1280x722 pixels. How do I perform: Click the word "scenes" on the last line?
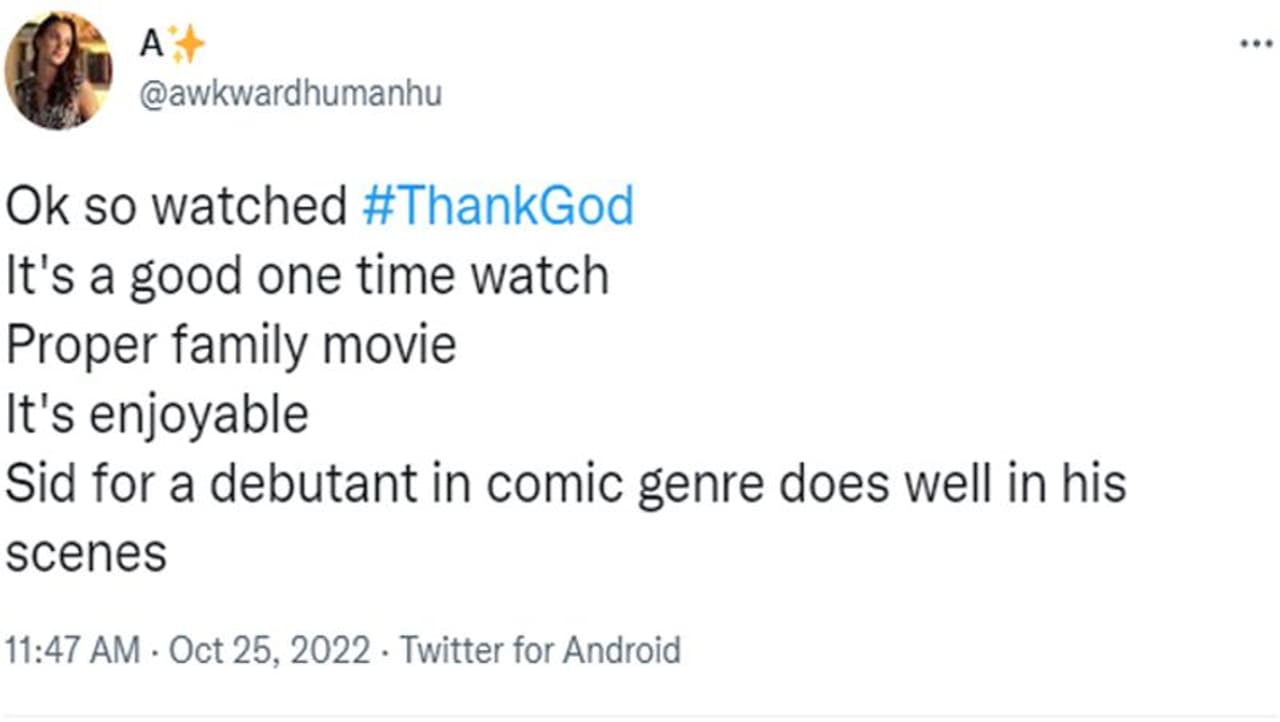tap(86, 553)
